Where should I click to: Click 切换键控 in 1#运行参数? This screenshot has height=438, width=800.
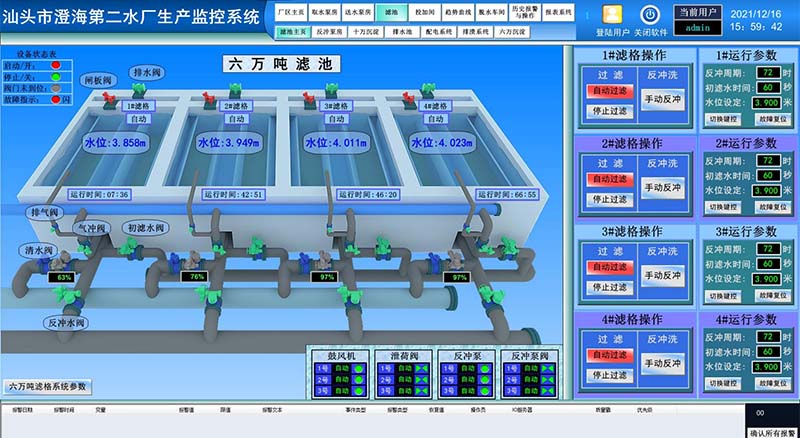point(723,119)
